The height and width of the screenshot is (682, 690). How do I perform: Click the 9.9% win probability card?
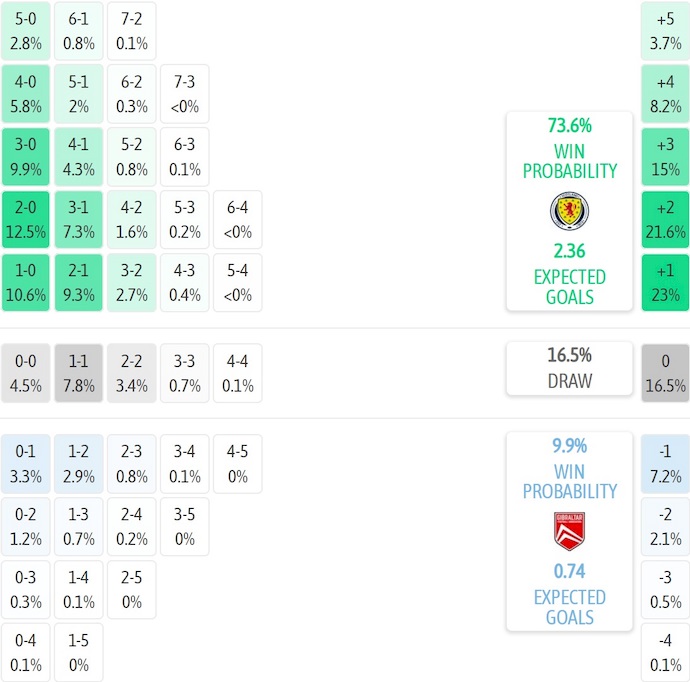[x=569, y=531]
